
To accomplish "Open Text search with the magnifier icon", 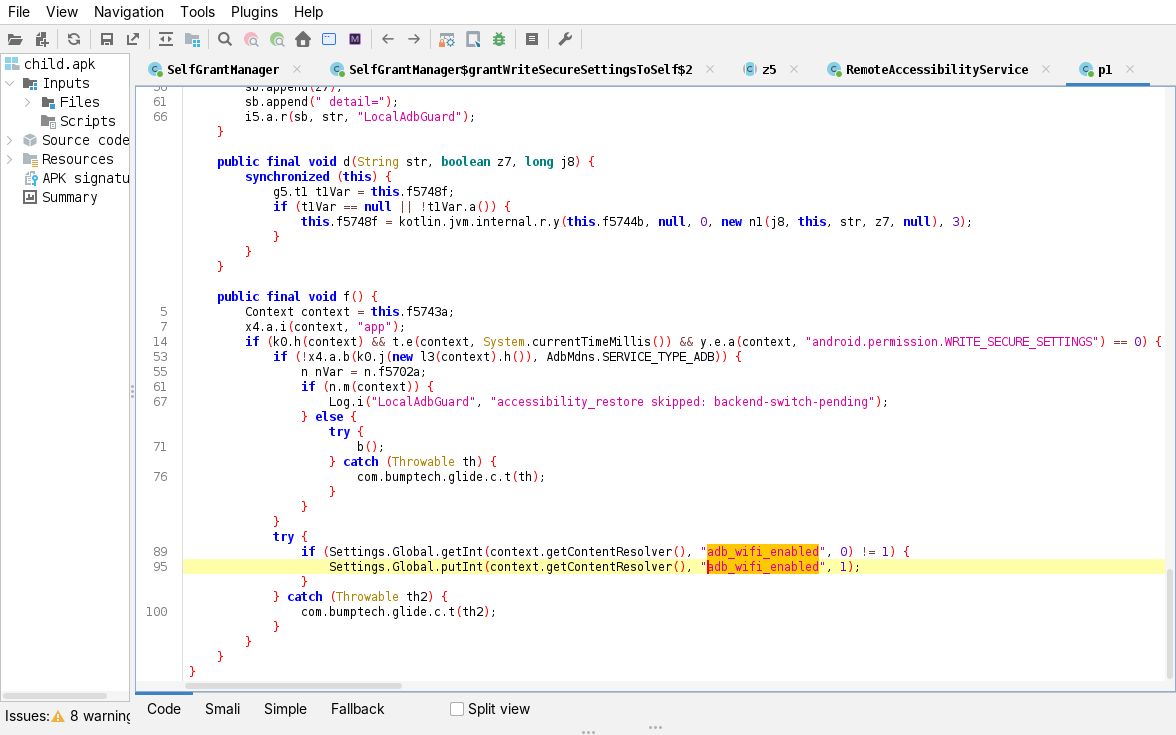I will [224, 40].
